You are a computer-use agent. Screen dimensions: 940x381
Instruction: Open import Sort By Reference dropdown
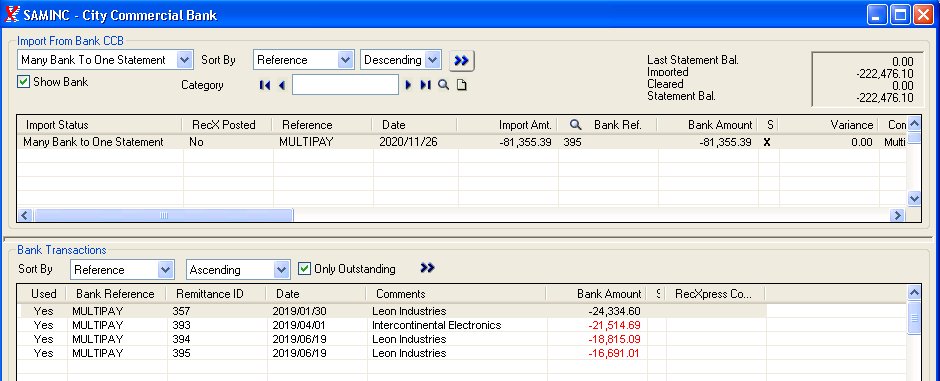tap(345, 60)
